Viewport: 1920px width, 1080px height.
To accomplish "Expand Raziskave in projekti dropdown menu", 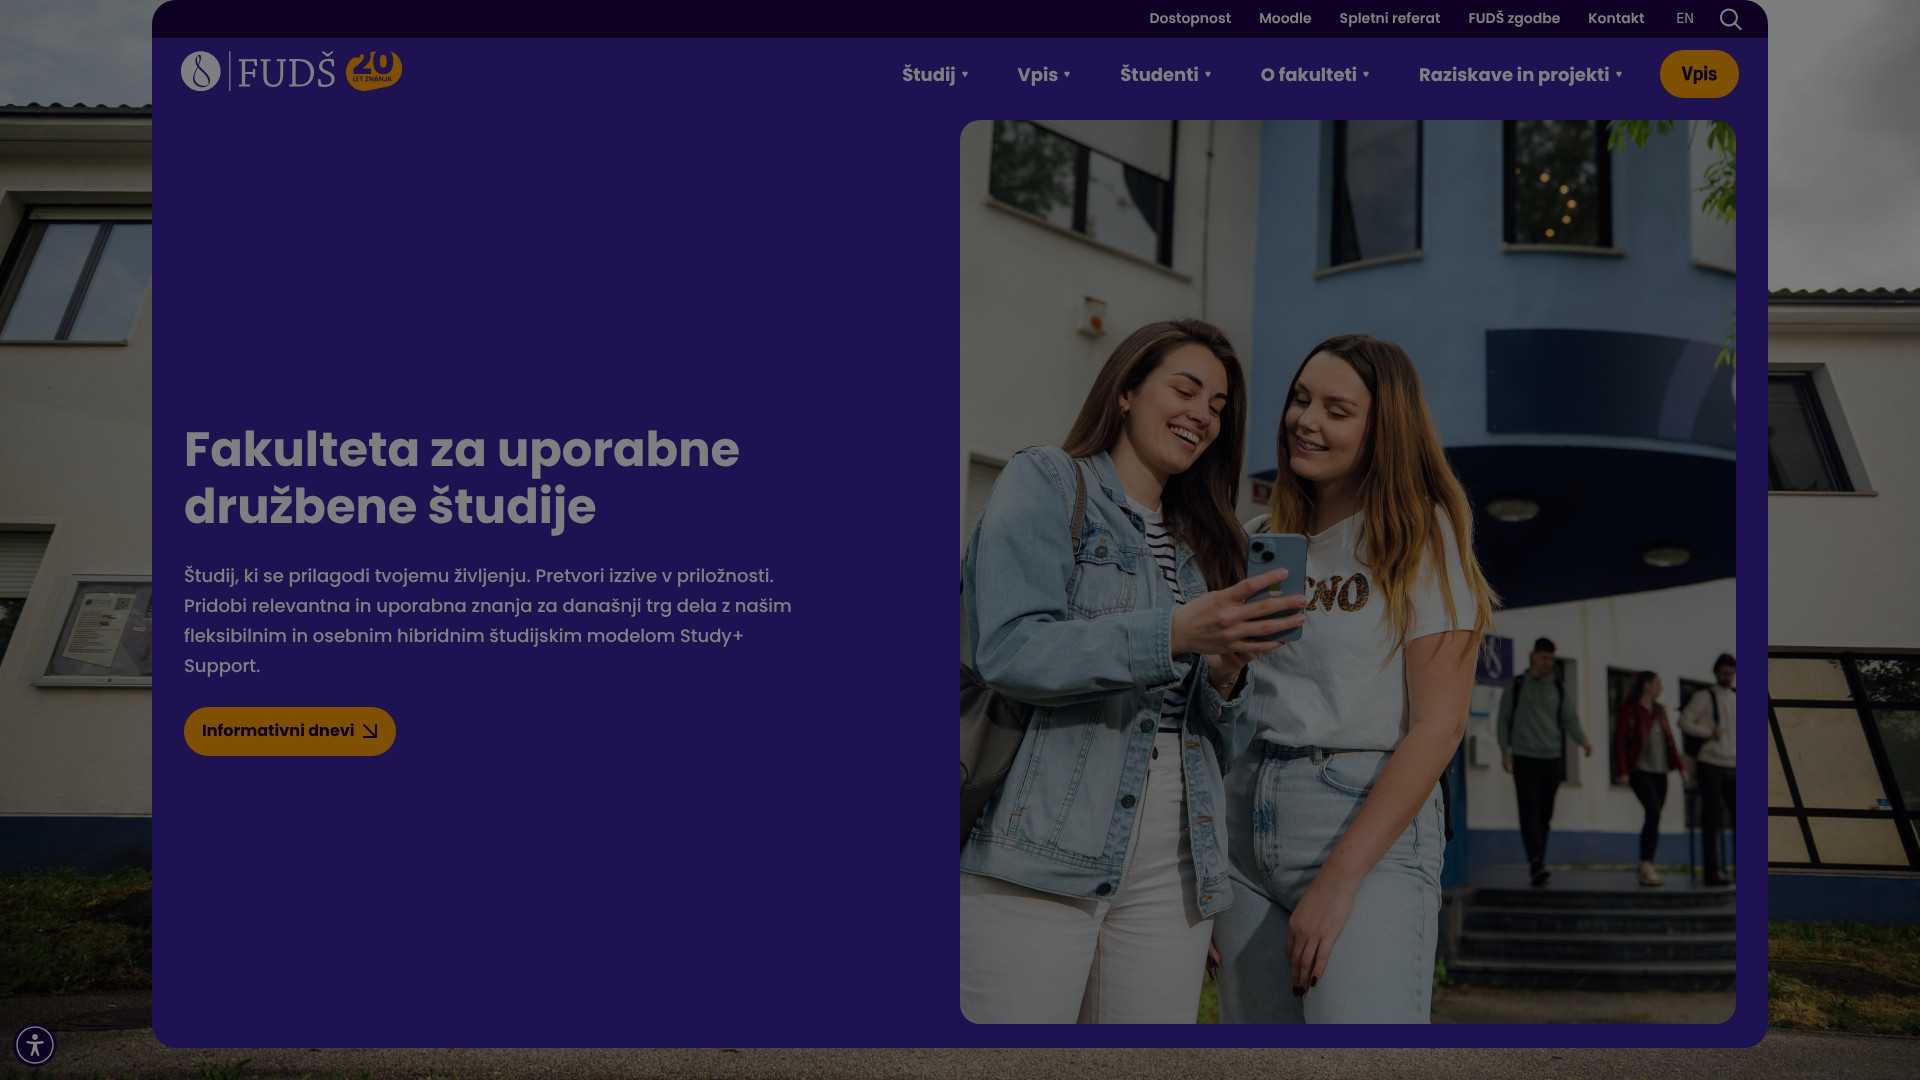I will coord(1519,75).
